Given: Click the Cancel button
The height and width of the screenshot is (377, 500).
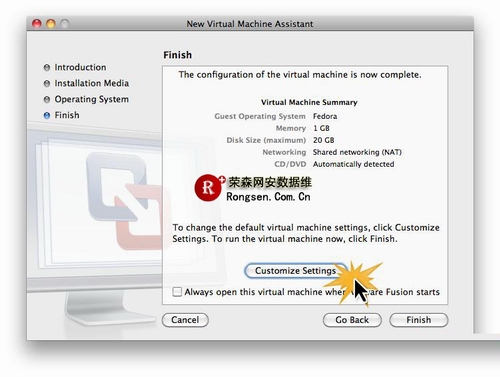Looking at the screenshot, I should point(185,320).
